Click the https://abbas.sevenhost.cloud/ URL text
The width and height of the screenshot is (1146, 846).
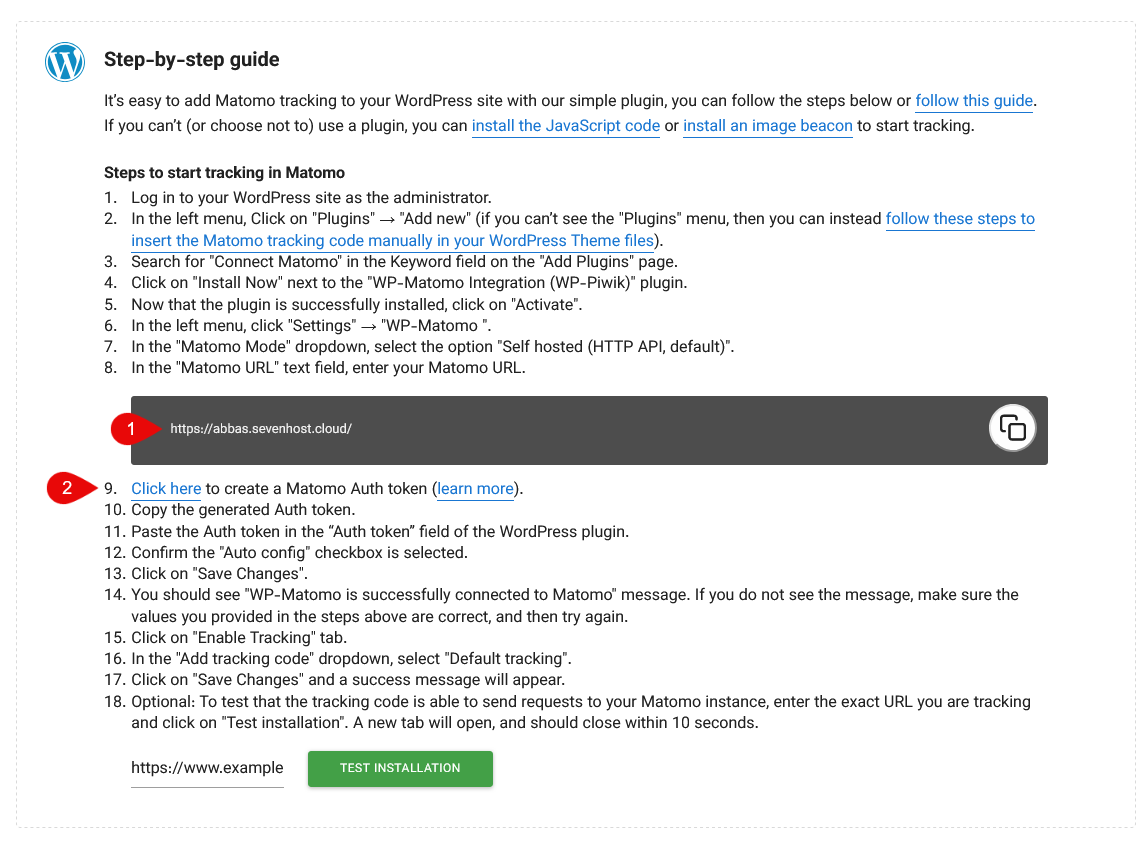(261, 429)
